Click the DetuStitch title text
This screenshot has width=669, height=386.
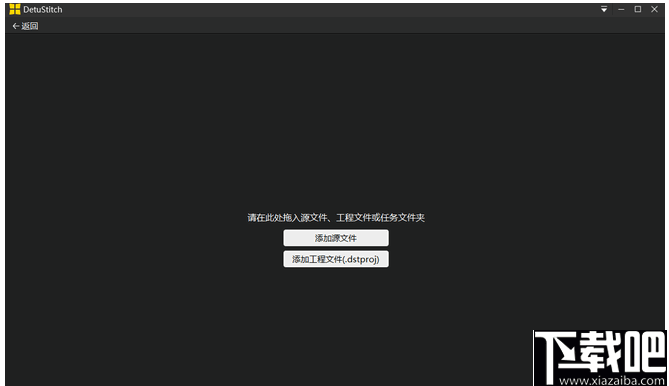click(43, 9)
